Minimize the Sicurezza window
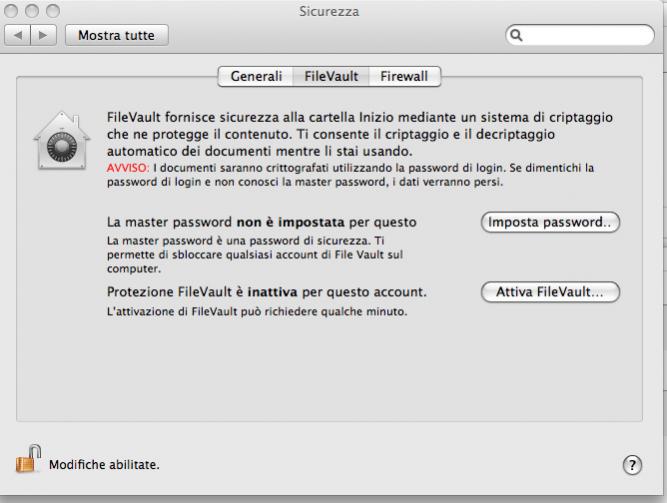Viewport: 667px width, 503px height. point(32,11)
